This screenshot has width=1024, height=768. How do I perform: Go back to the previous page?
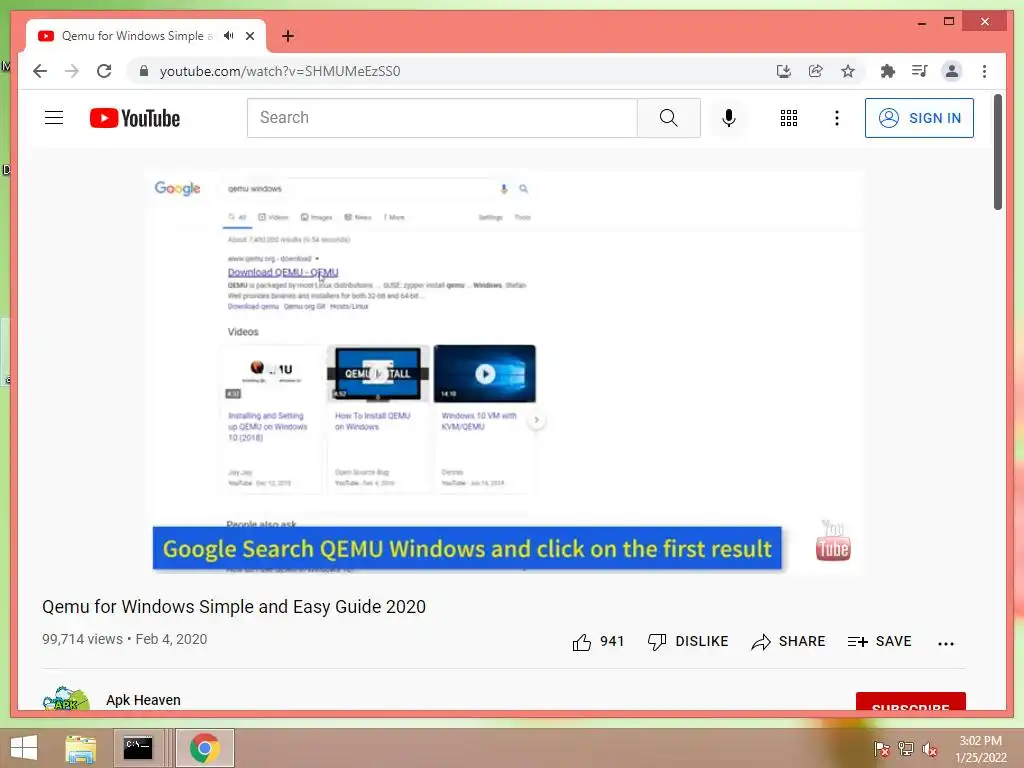tap(40, 71)
